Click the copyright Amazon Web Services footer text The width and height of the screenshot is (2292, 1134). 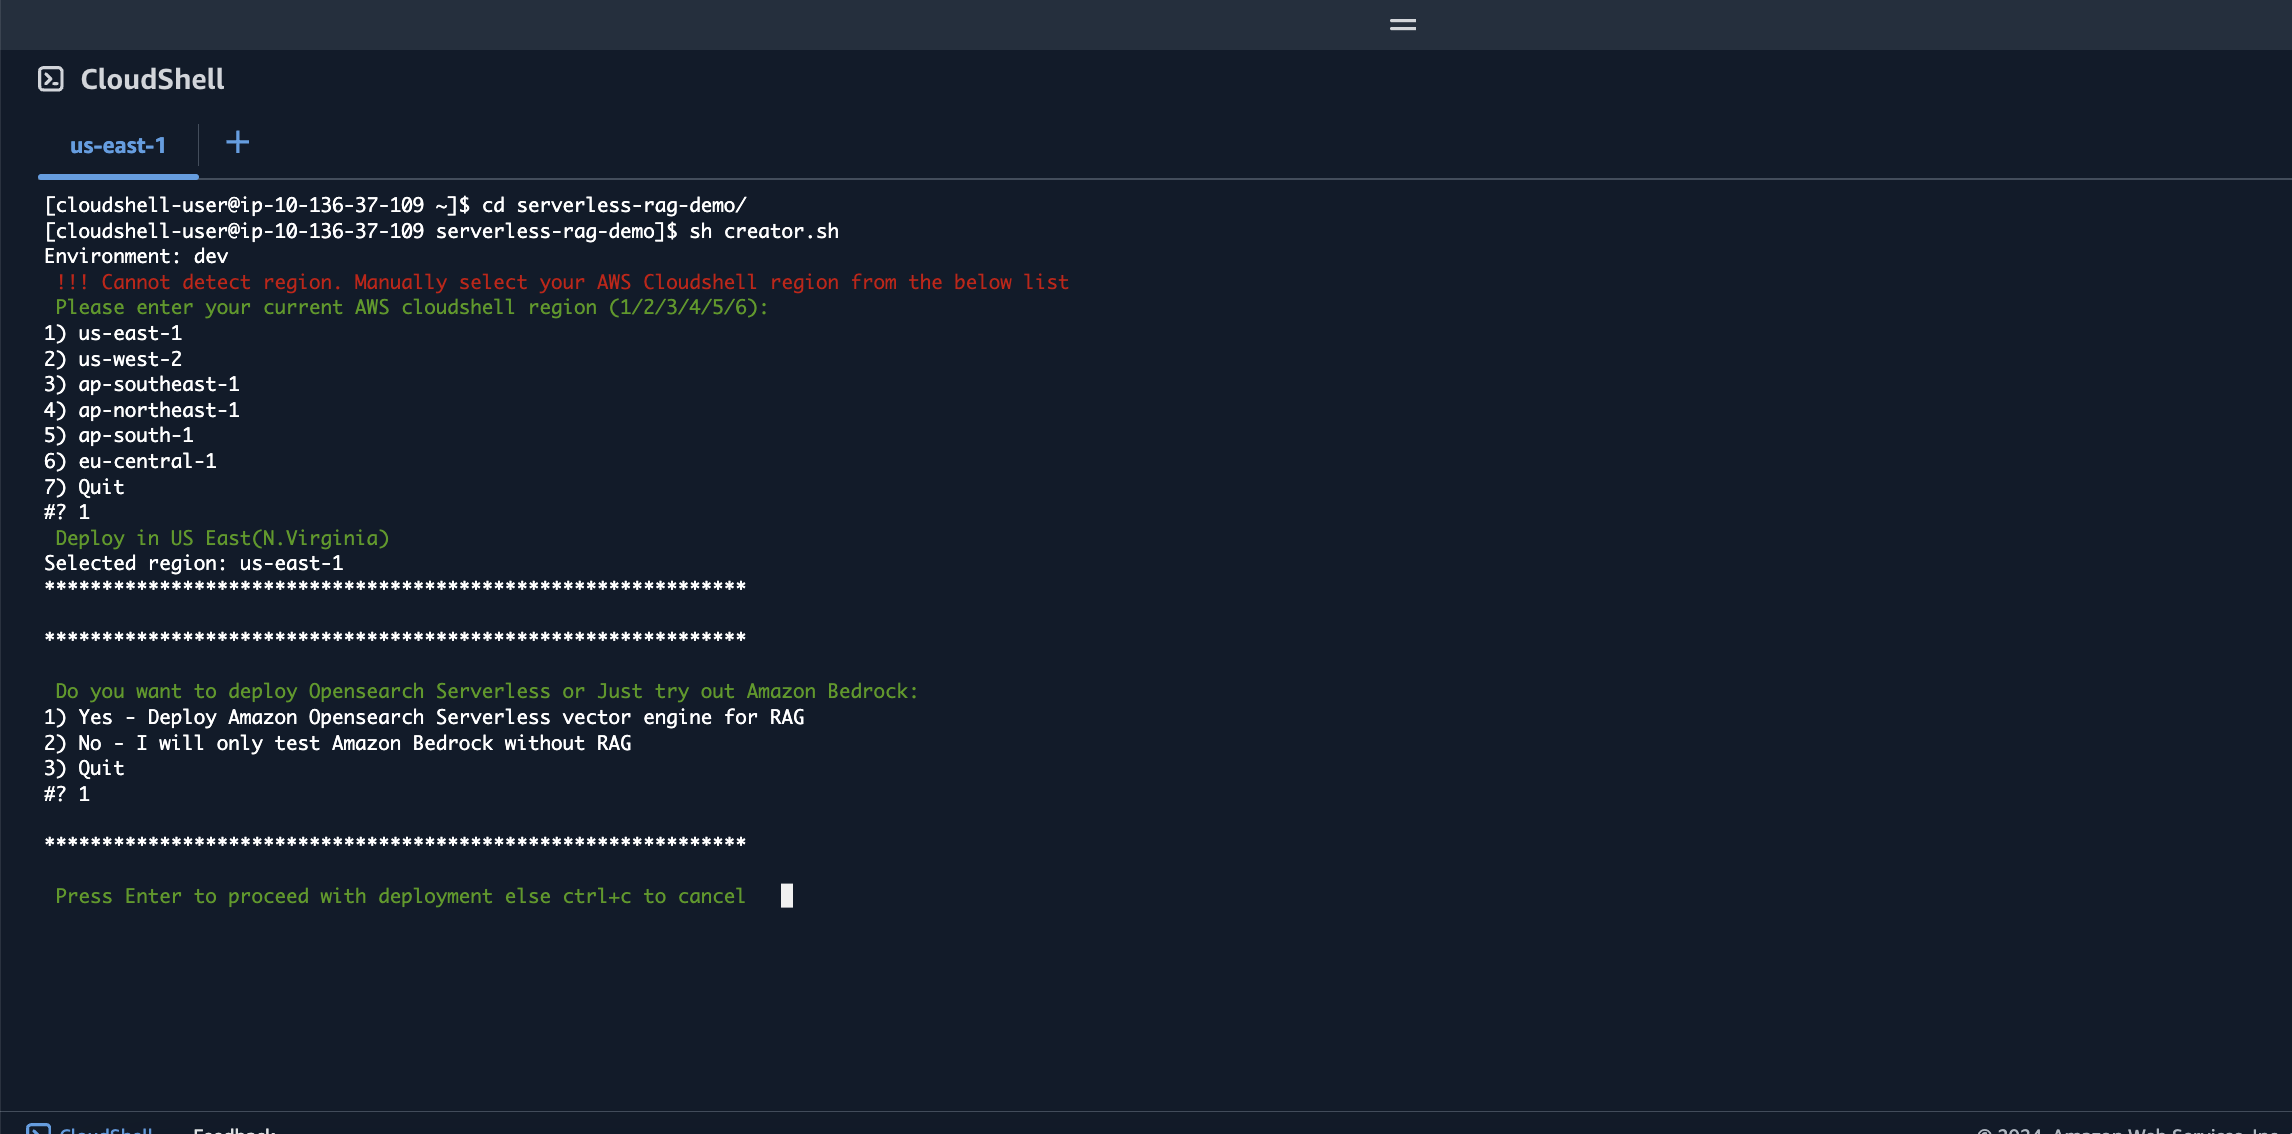pos(2130,1130)
